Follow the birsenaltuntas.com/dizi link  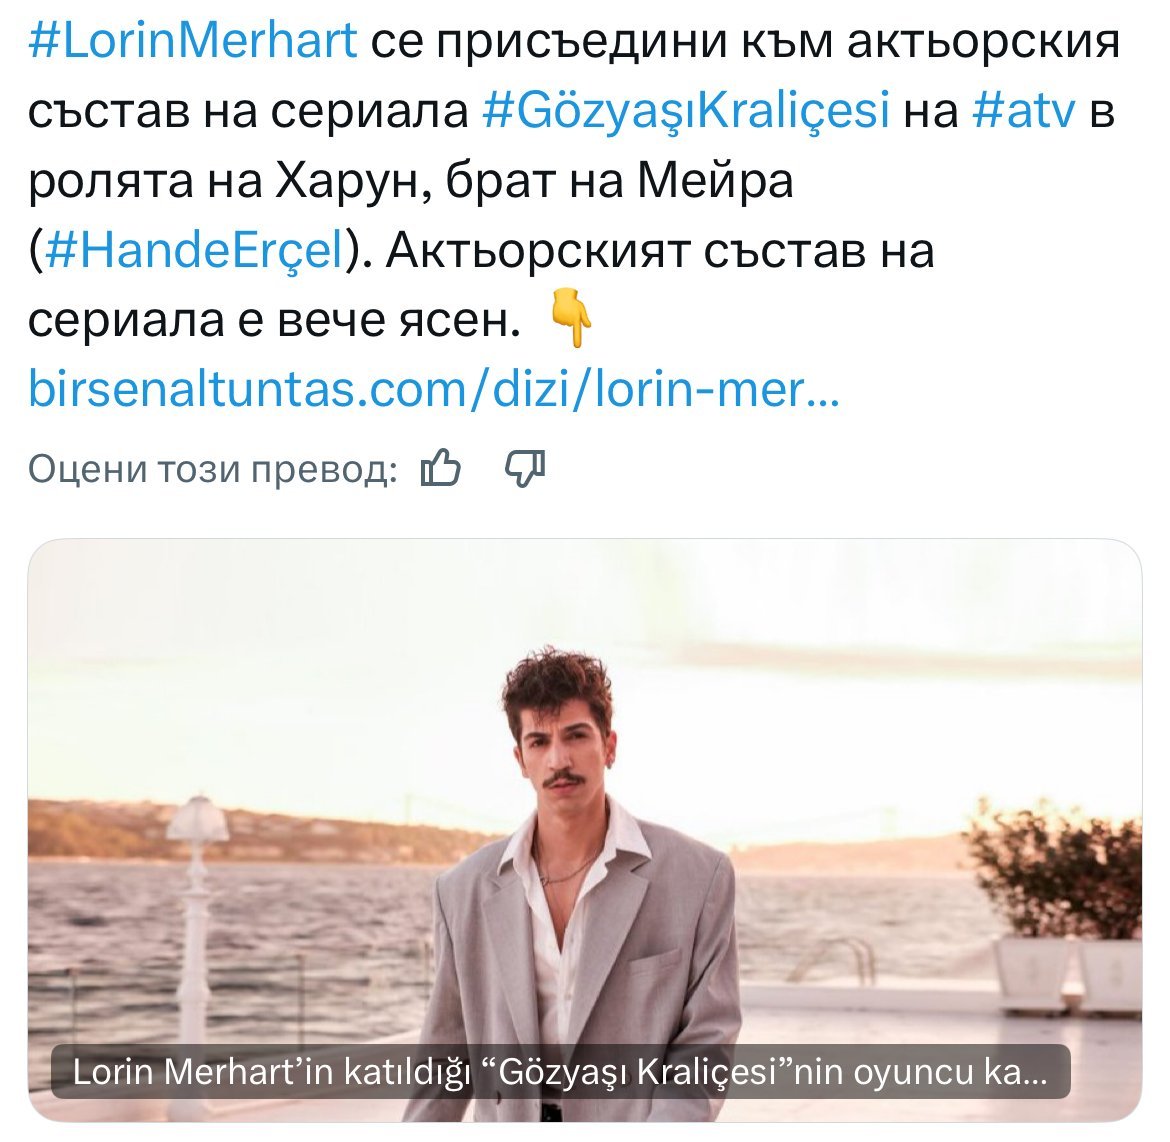(434, 389)
